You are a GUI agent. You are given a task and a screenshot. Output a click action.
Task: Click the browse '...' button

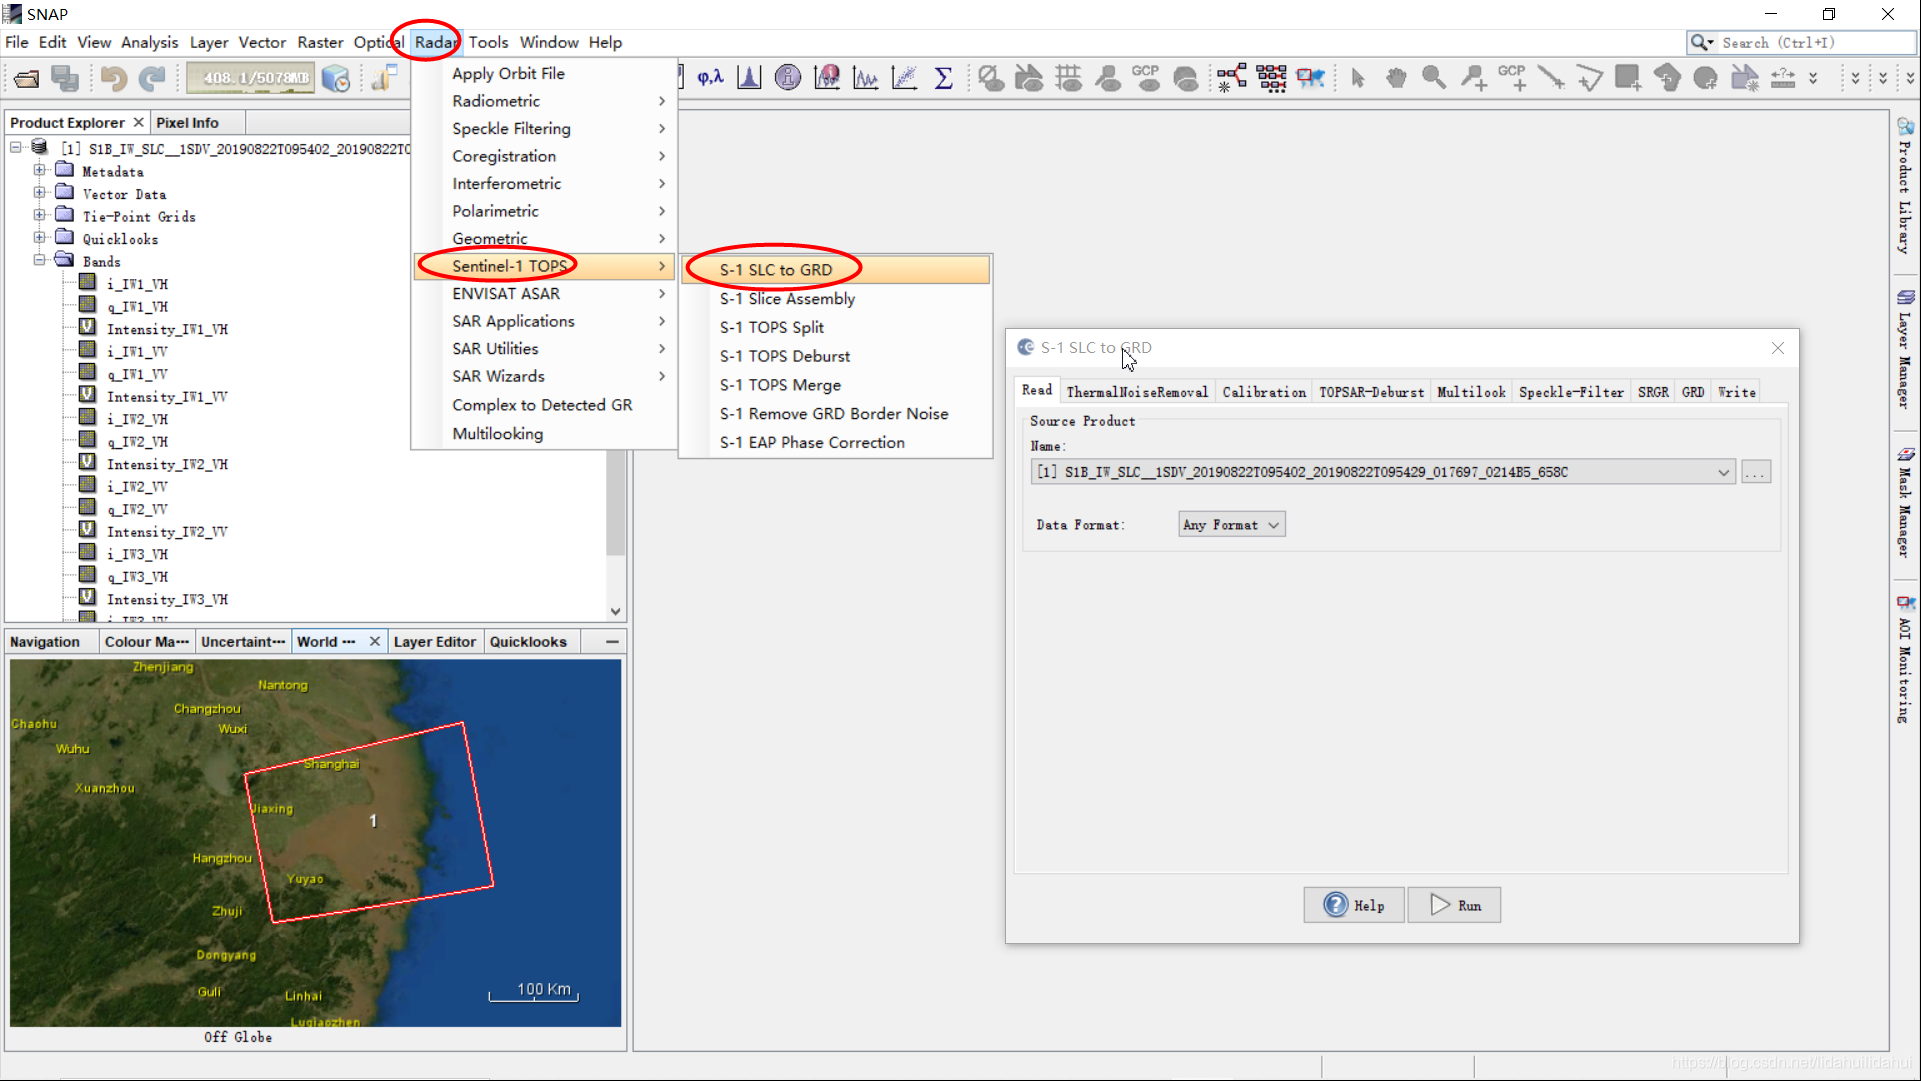(x=1755, y=472)
